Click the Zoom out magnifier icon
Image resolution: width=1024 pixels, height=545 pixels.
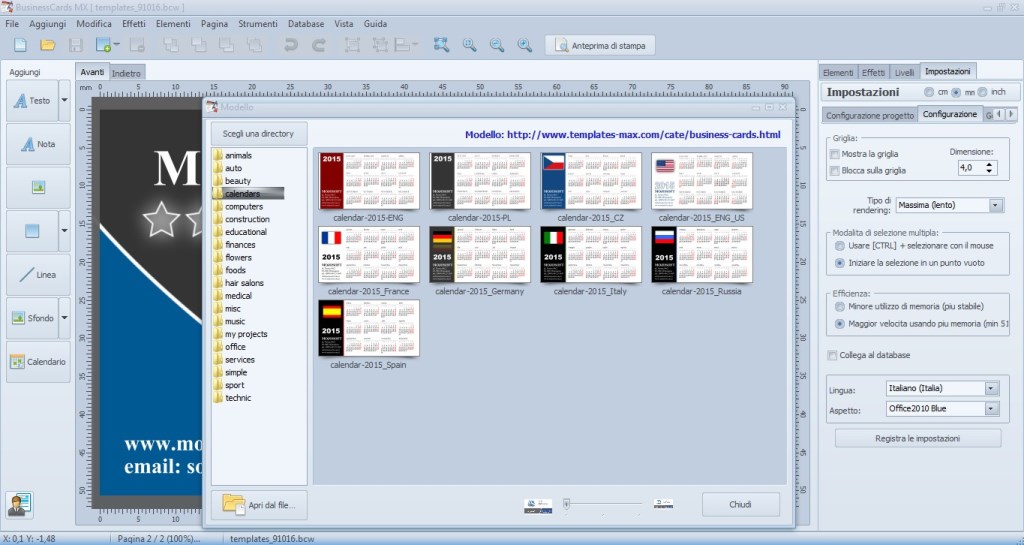click(x=497, y=45)
